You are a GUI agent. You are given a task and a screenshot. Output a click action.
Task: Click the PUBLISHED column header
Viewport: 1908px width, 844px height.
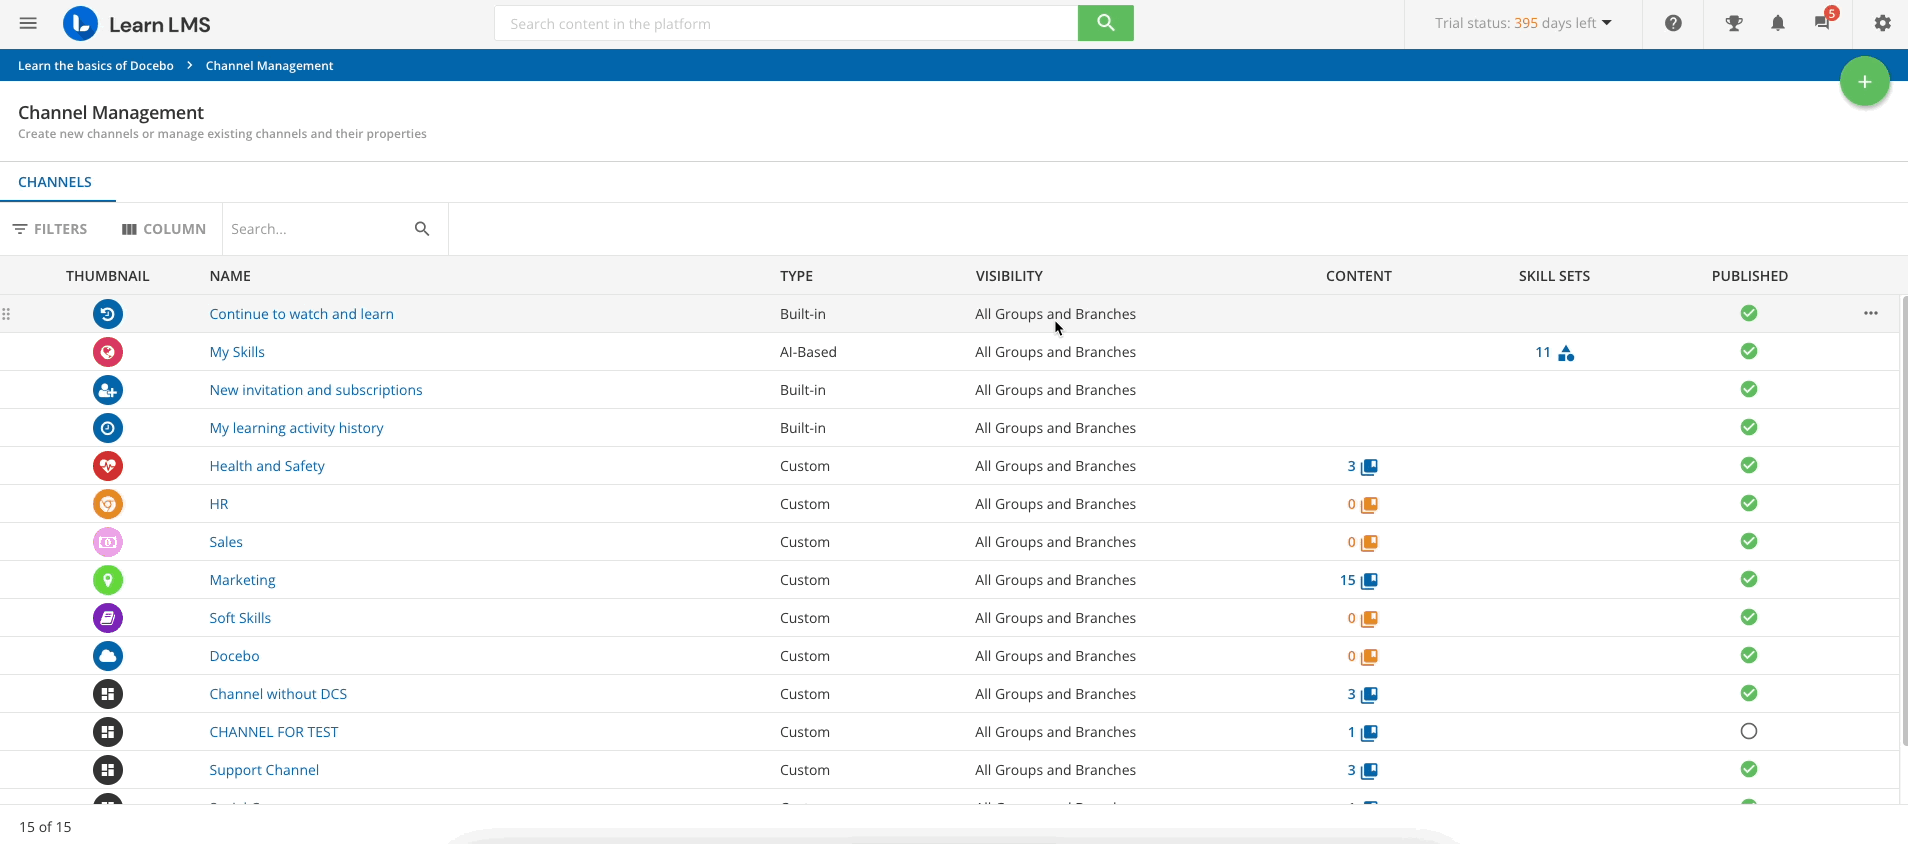click(1749, 276)
